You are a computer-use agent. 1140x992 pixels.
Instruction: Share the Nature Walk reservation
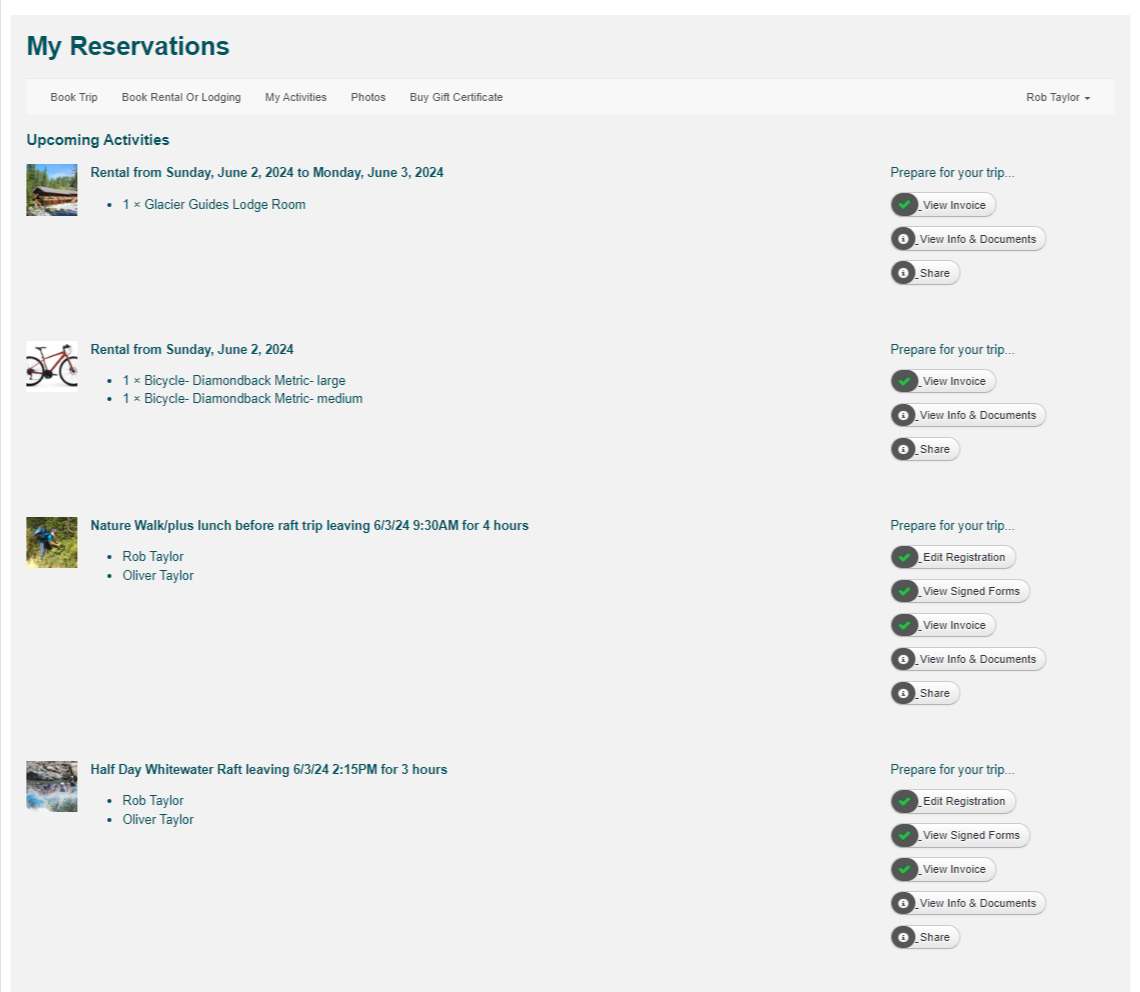click(x=934, y=693)
